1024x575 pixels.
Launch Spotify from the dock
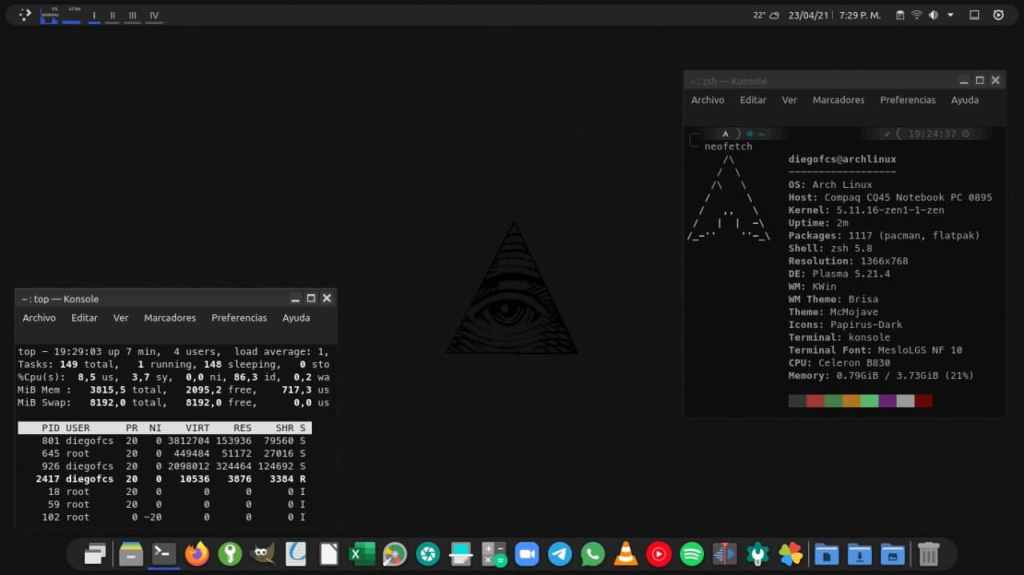[691, 554]
